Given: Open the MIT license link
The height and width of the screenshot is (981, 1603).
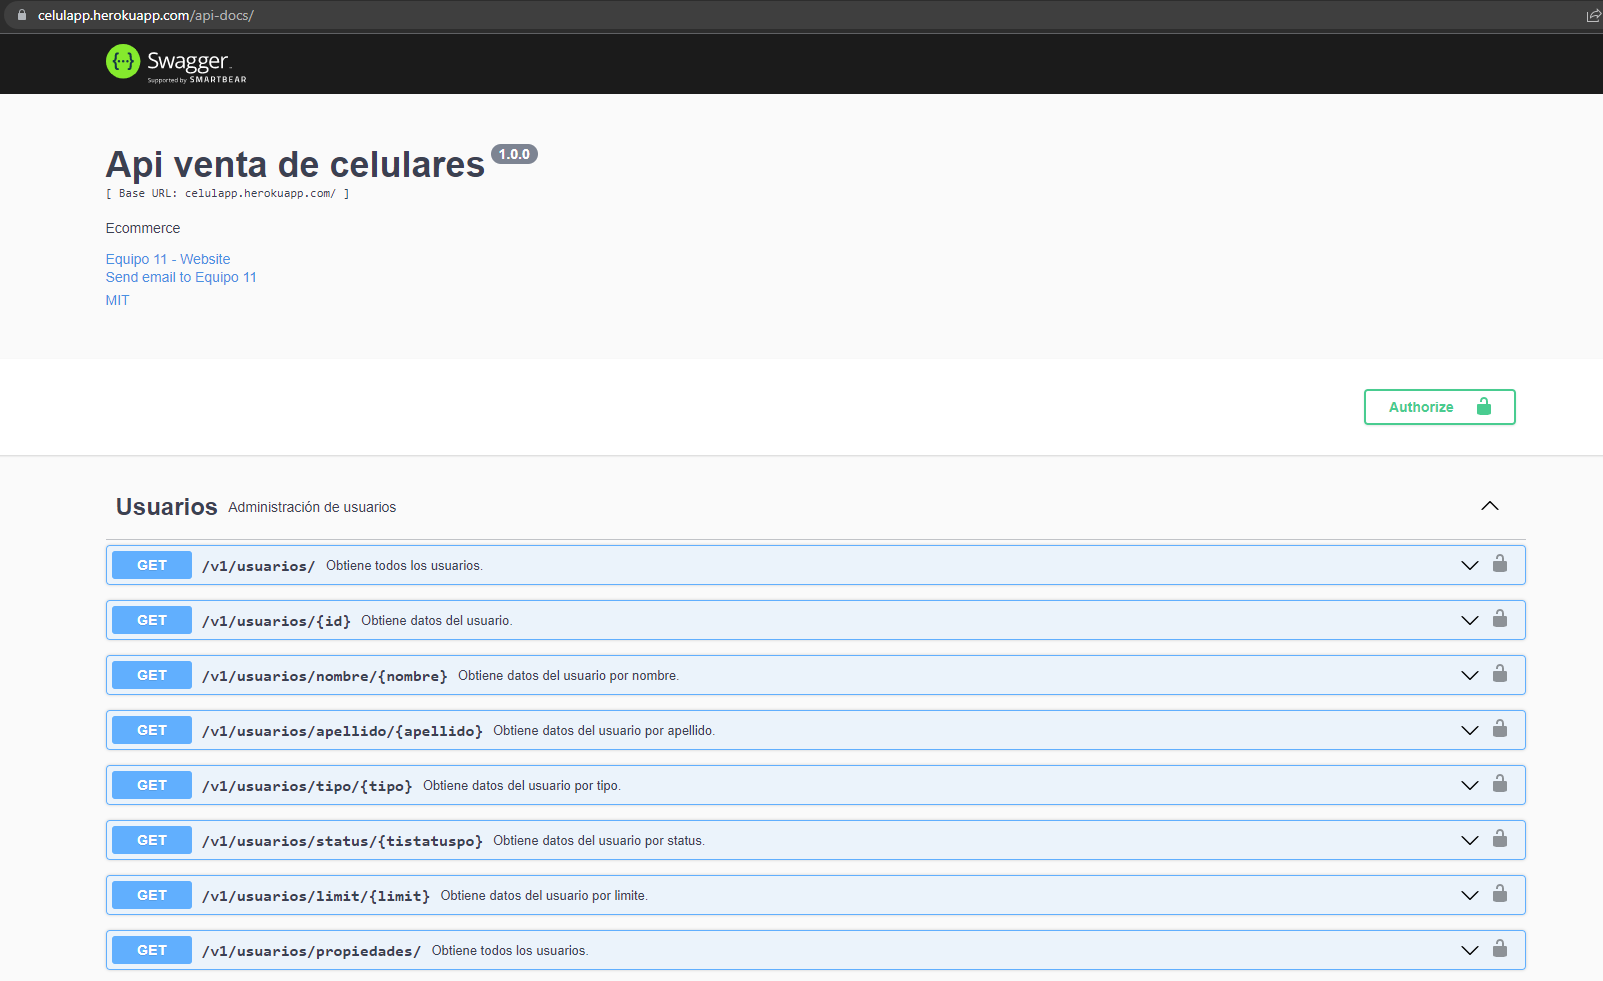Looking at the screenshot, I should (x=117, y=300).
